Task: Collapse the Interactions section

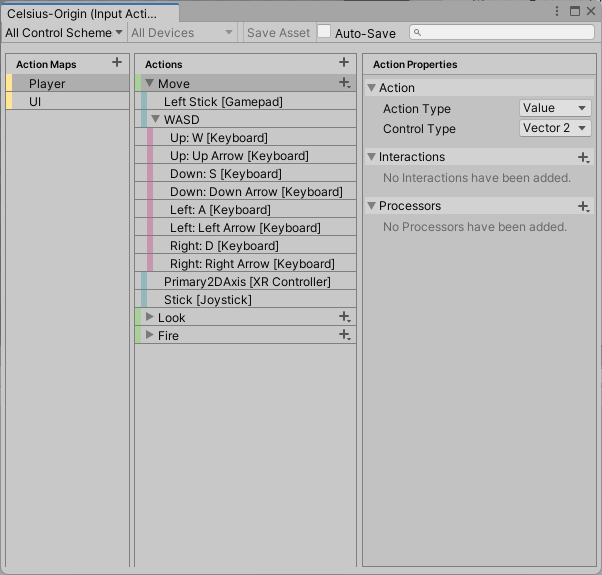Action: point(371,157)
